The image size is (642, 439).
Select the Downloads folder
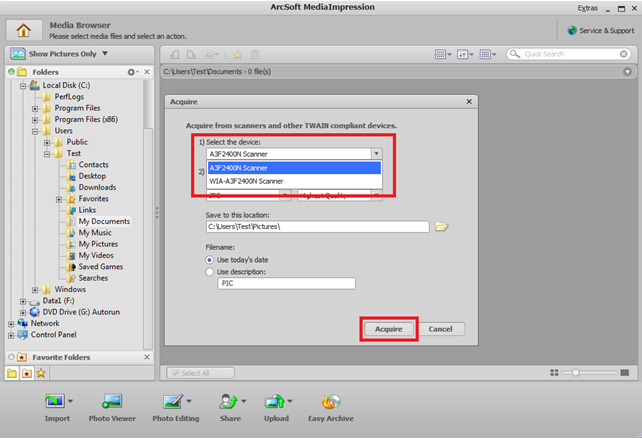point(97,188)
